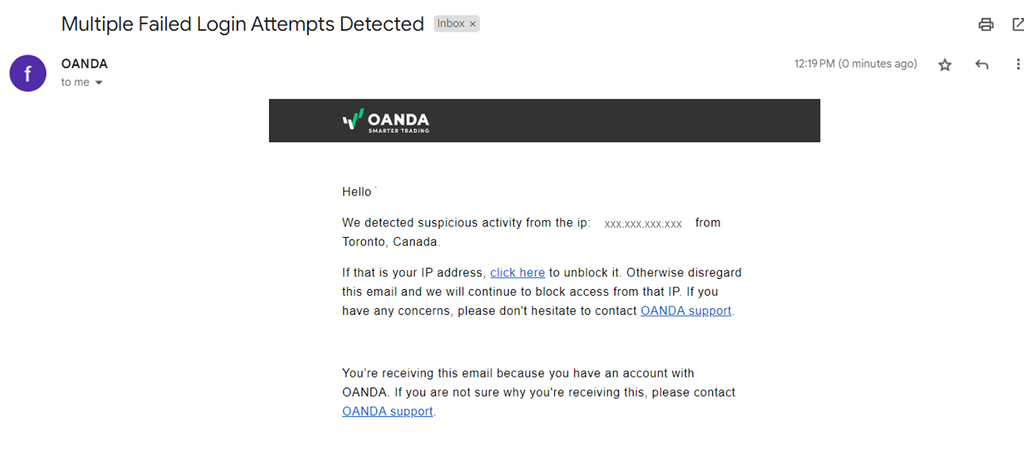Click the 12:19 PM timestamp
1024x463 pixels.
855,64
